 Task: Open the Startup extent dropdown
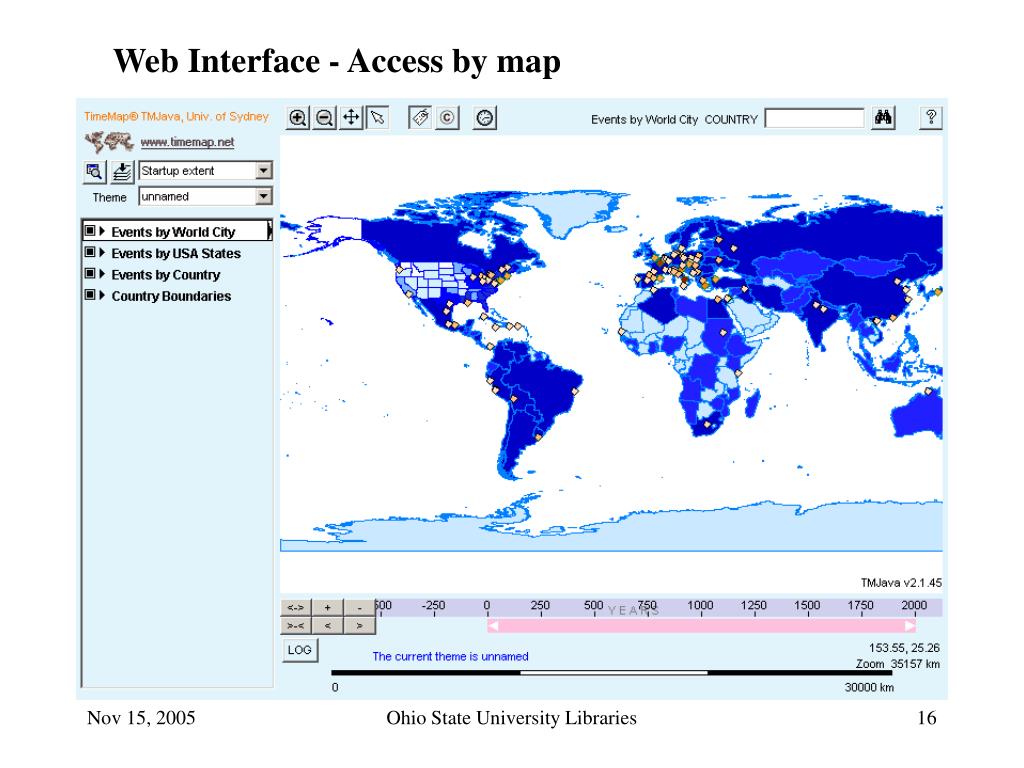coord(205,170)
